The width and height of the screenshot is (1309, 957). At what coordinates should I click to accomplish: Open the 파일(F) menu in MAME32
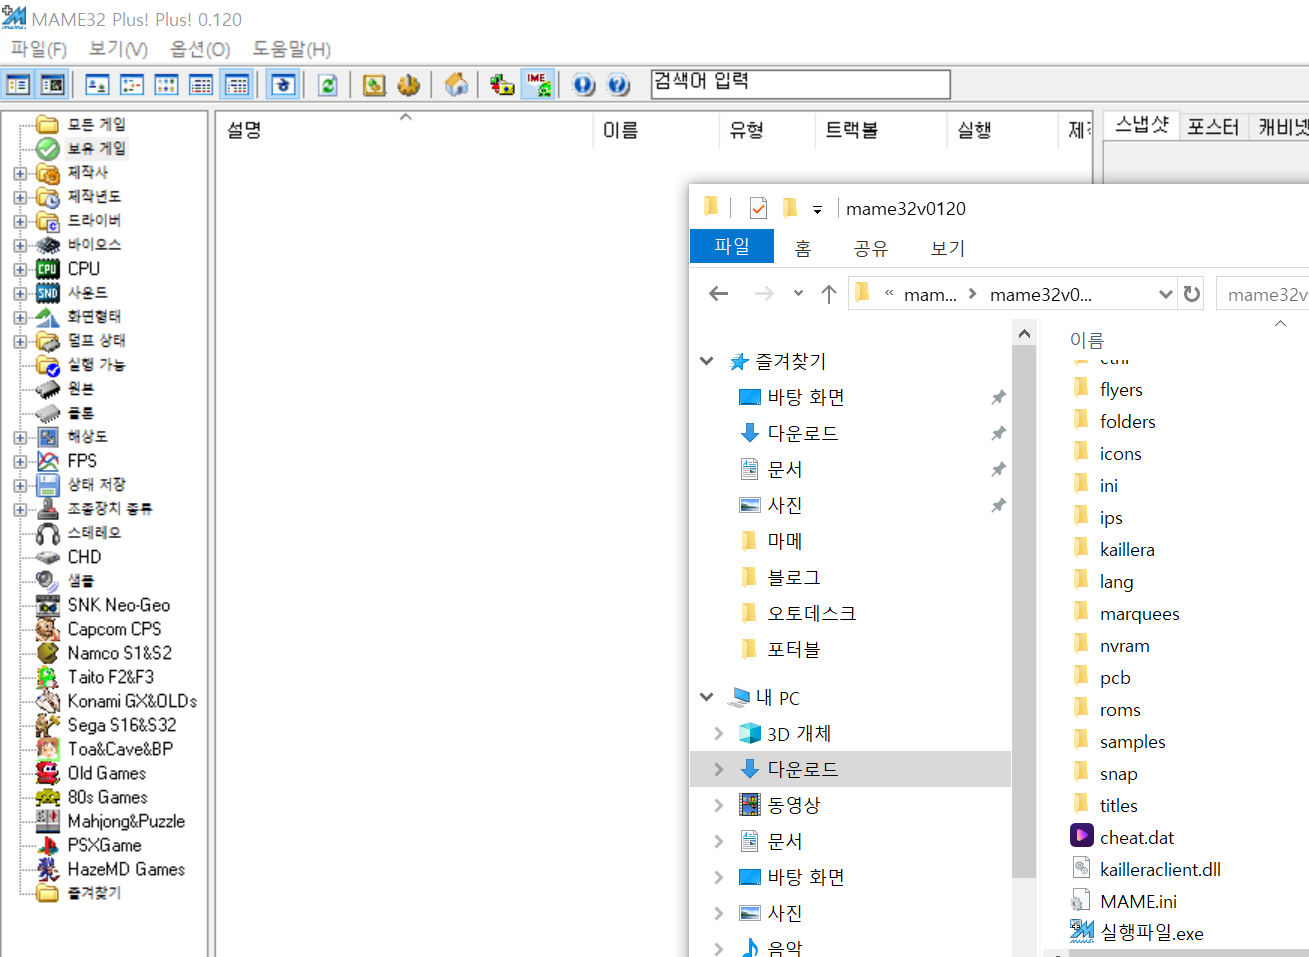(38, 49)
